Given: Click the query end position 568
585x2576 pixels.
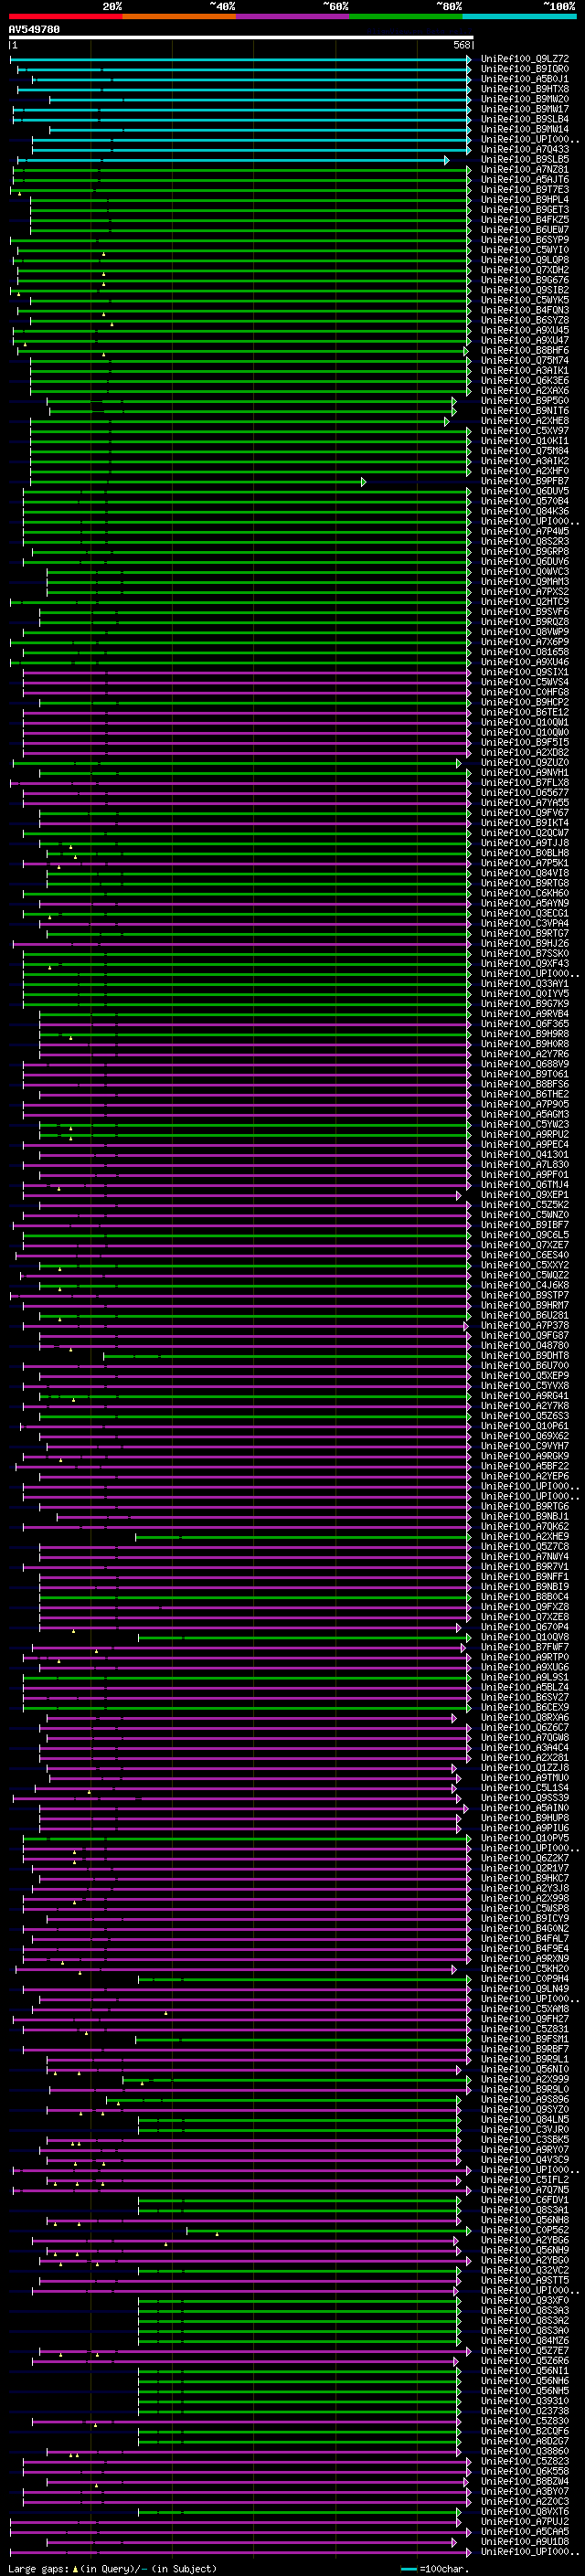Looking at the screenshot, I should pyautogui.click(x=462, y=46).
